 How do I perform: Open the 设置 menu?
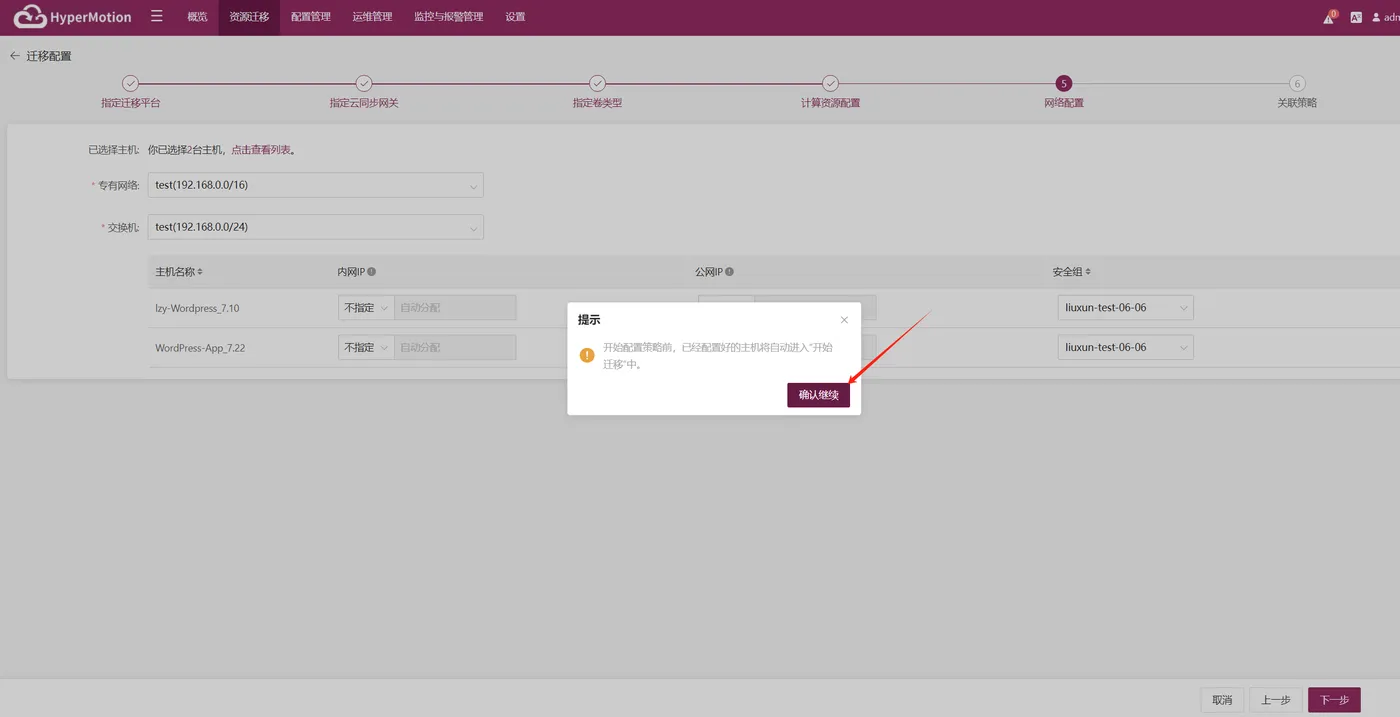(x=515, y=17)
